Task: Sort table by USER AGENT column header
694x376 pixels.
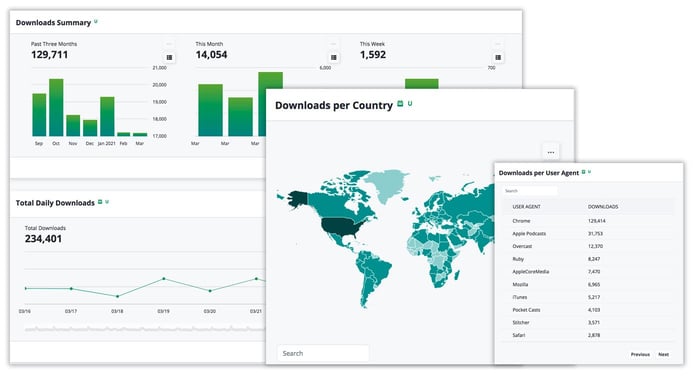Action: pos(526,207)
